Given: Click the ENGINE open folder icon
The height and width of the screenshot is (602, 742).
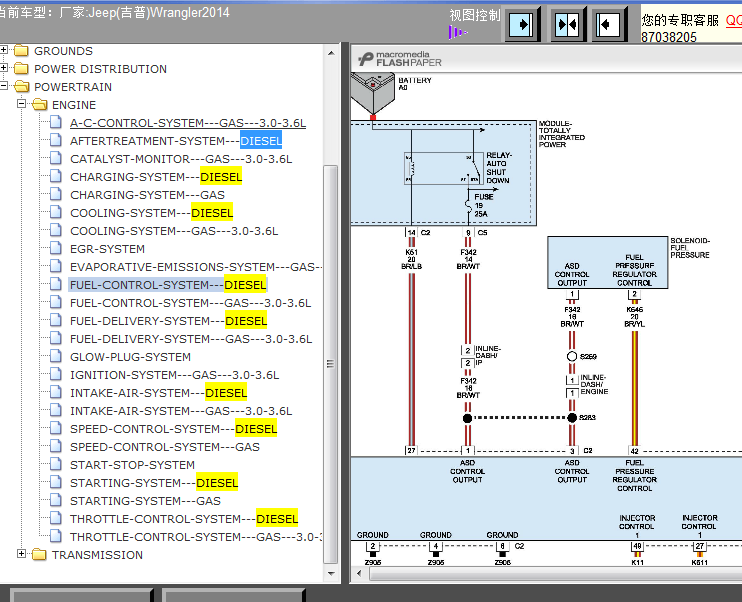Looking at the screenshot, I should click(x=40, y=104).
